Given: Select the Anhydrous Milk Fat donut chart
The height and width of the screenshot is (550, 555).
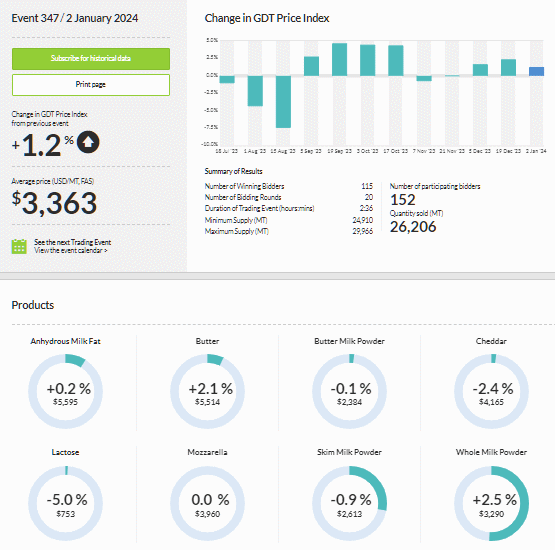Looking at the screenshot, I should click(x=65, y=391).
